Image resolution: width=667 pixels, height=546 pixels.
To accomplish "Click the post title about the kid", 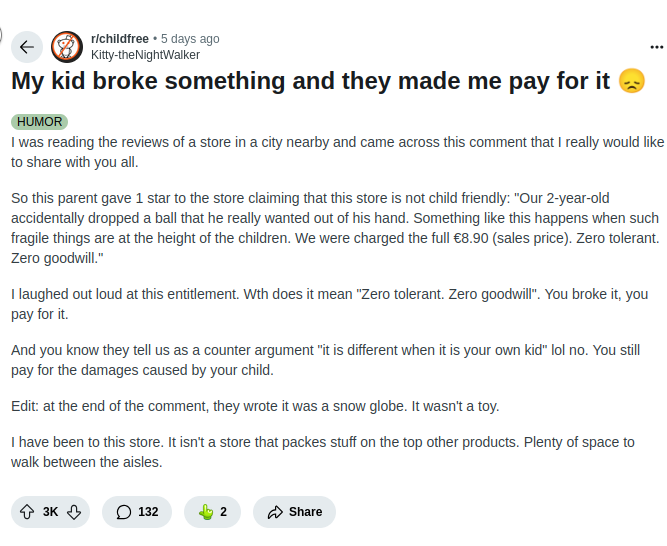I will (310, 81).
